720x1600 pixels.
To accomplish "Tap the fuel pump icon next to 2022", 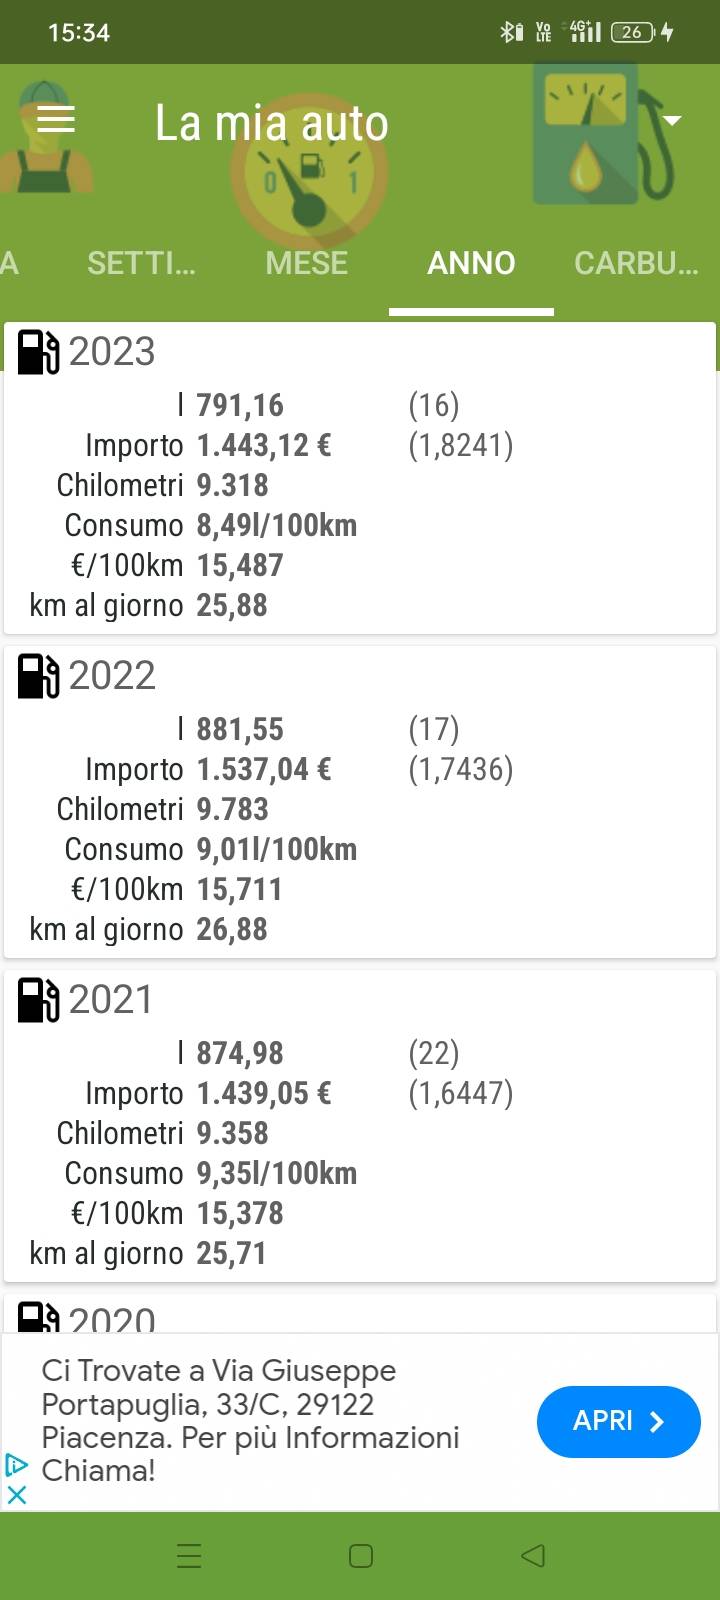I will 39,676.
